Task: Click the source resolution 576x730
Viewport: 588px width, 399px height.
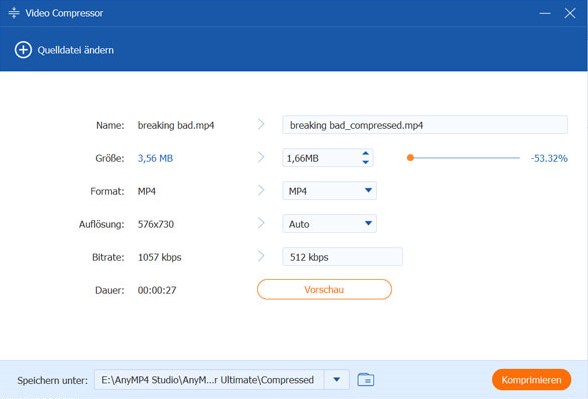Action: click(156, 224)
